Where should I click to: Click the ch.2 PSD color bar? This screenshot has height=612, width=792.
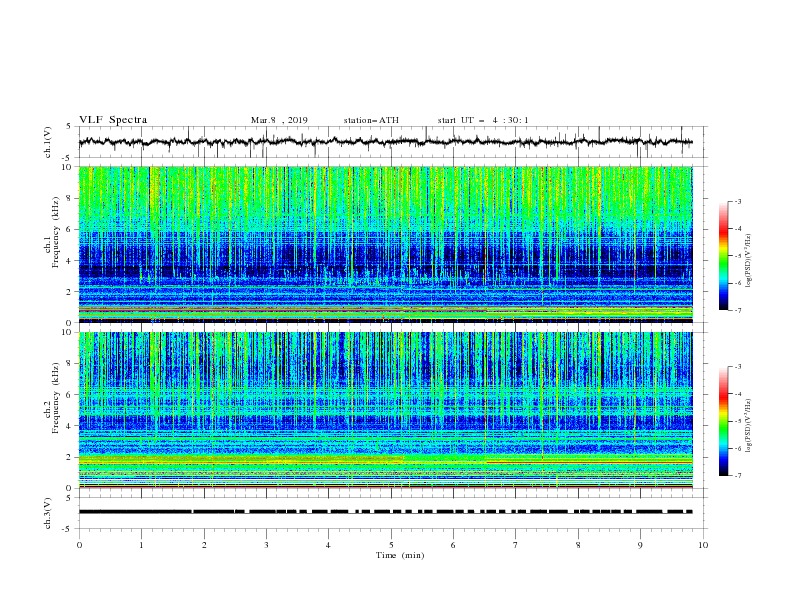(723, 421)
